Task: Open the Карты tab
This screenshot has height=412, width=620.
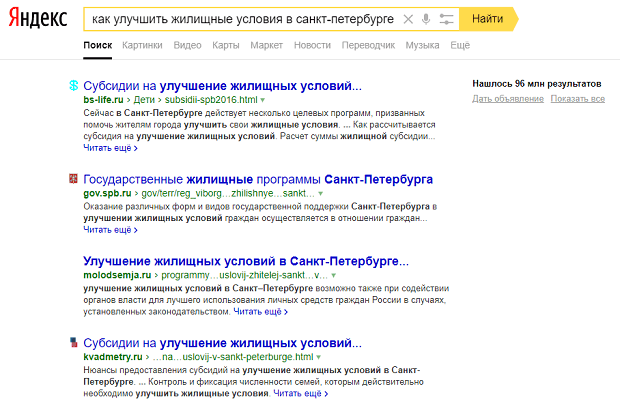Action: [226, 45]
